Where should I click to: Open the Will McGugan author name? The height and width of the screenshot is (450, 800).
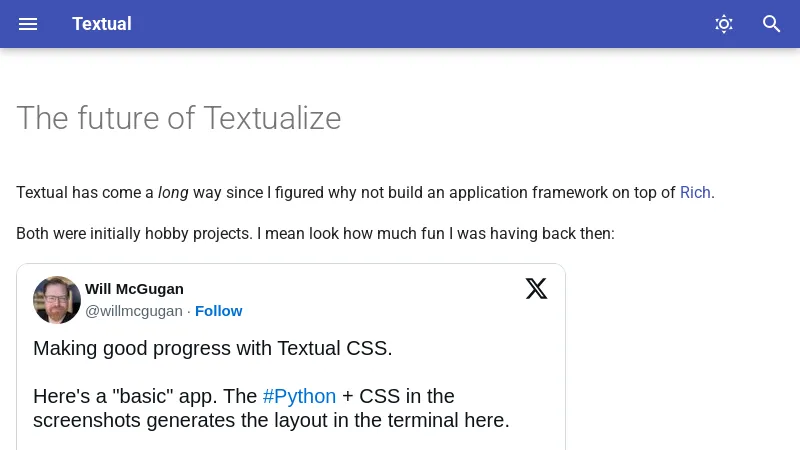pos(134,289)
